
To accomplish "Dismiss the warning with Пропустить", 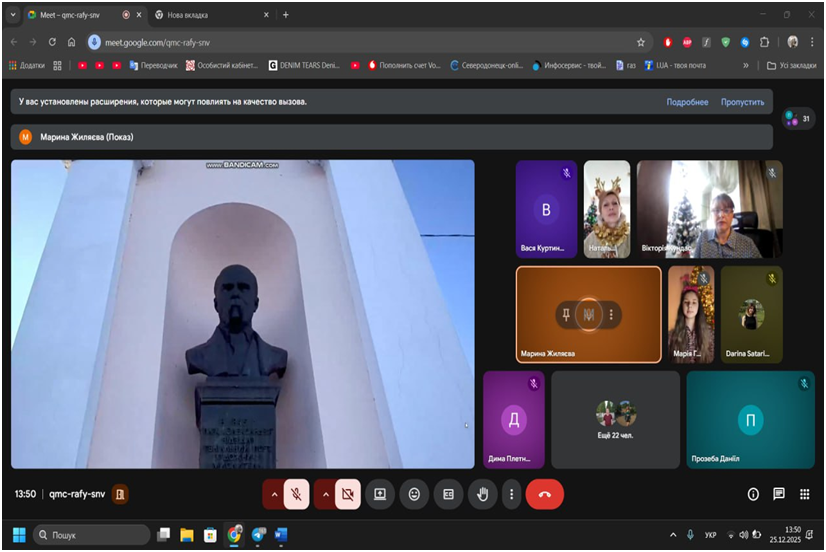I will pos(742,102).
